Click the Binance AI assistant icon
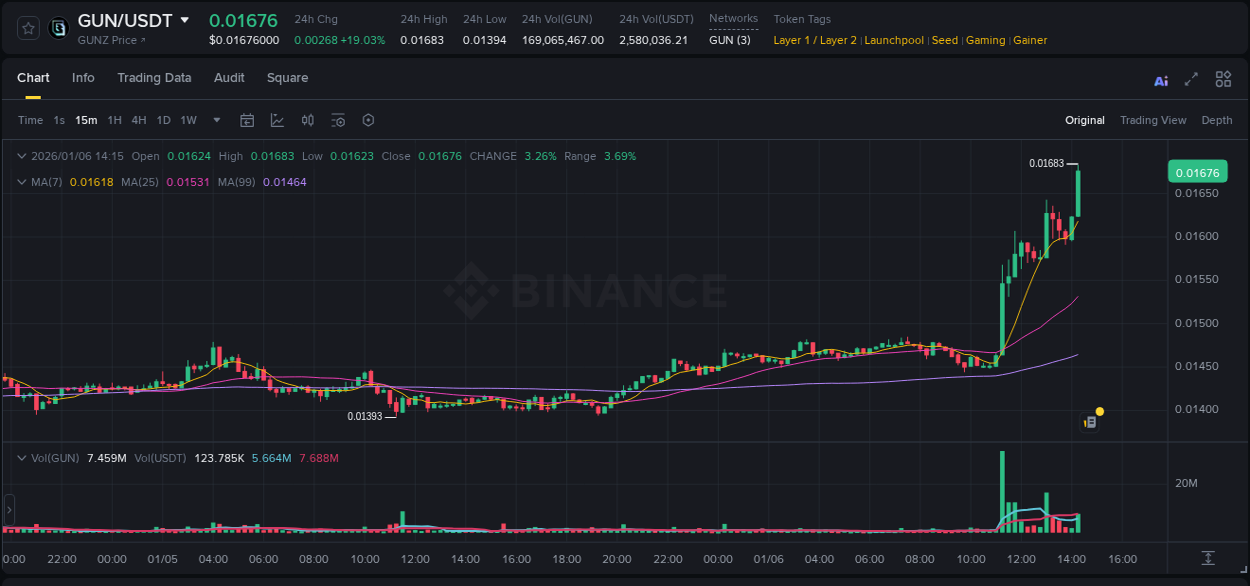1250x586 pixels. (x=1161, y=78)
